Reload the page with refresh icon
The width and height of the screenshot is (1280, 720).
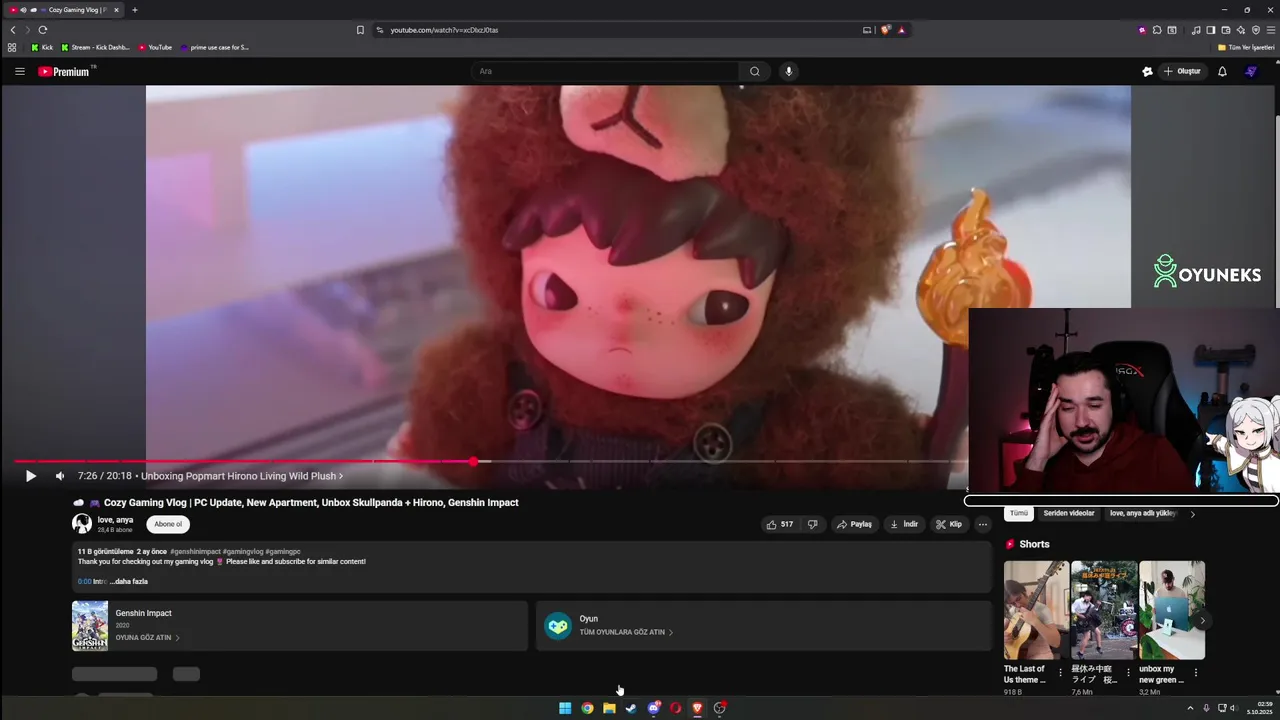tap(43, 30)
